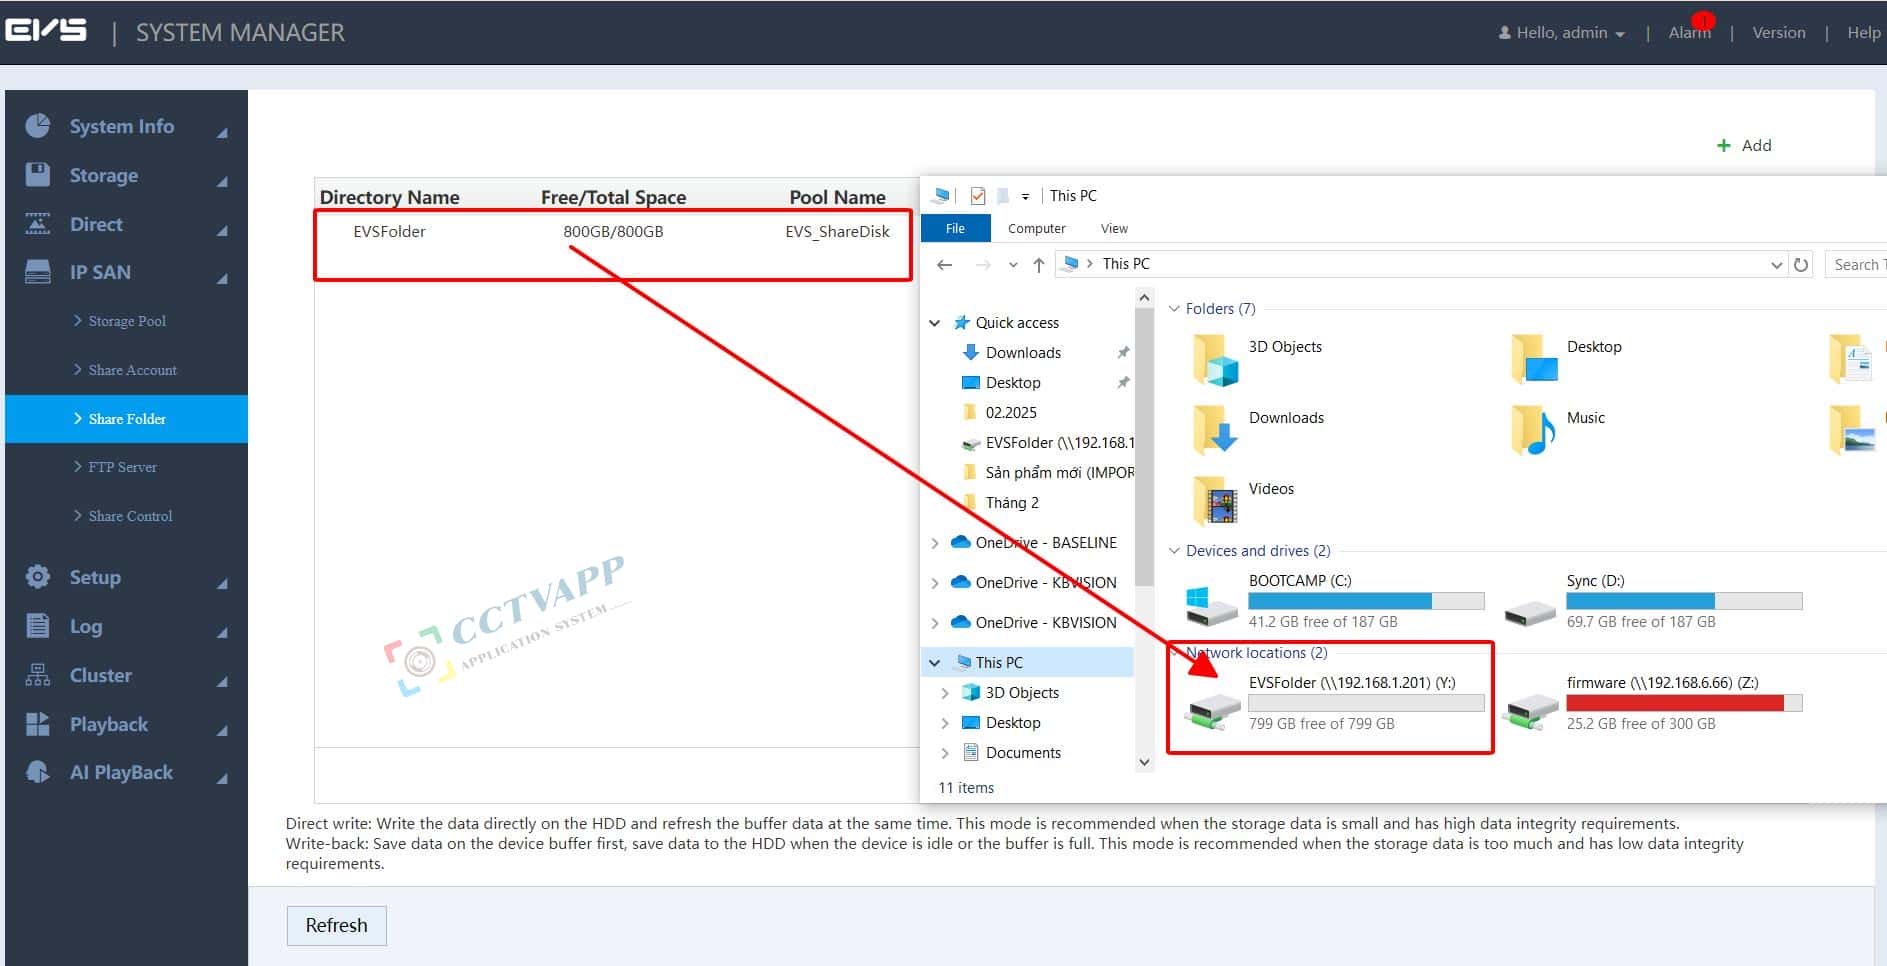
Task: Click the Explorer refresh icon beside address bar
Action: 1801,265
